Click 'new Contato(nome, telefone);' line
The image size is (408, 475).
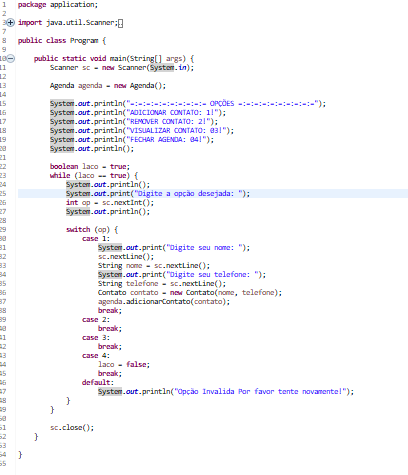190,293
